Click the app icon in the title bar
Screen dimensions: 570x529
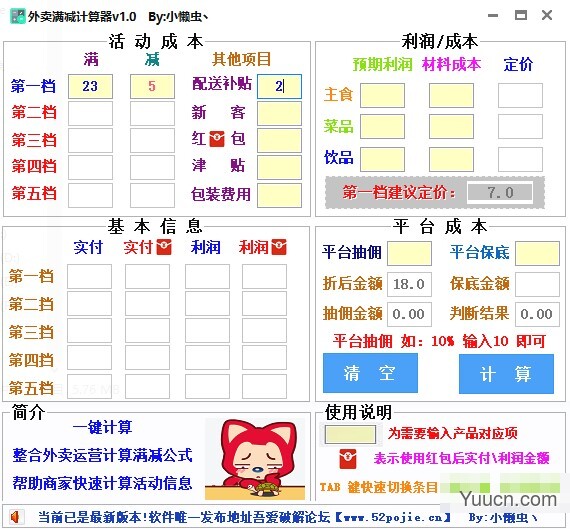pyautogui.click(x=17, y=16)
